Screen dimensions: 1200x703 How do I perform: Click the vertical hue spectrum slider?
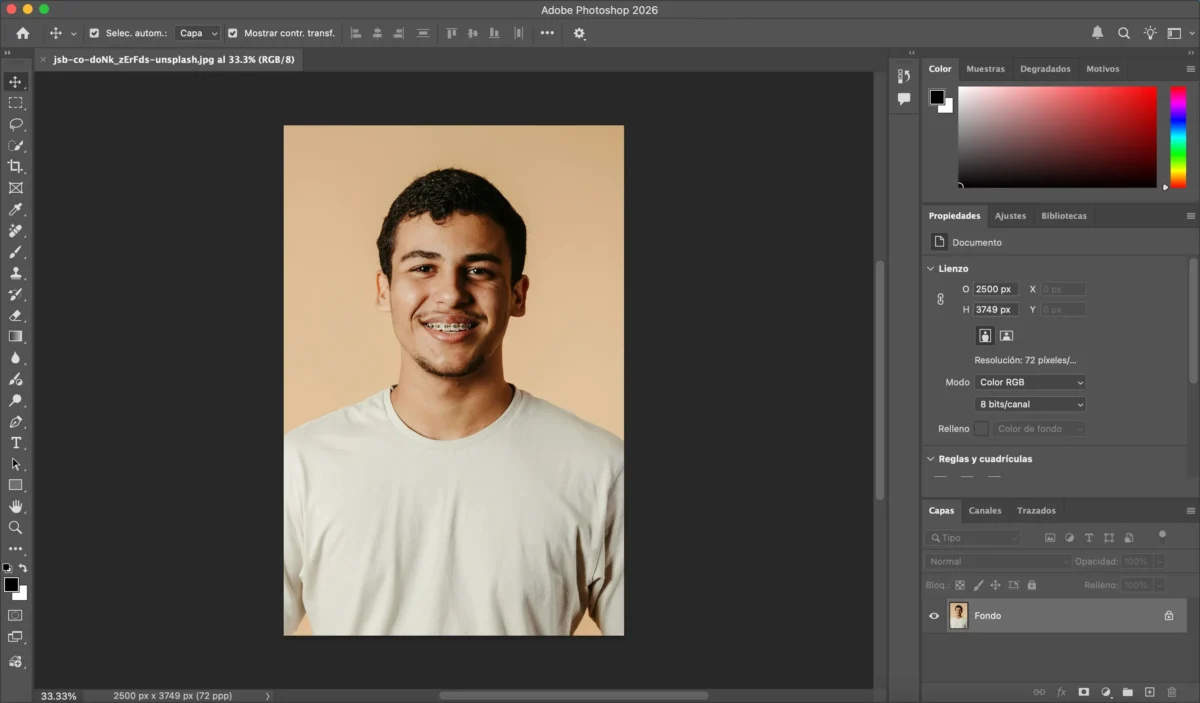pos(1178,136)
